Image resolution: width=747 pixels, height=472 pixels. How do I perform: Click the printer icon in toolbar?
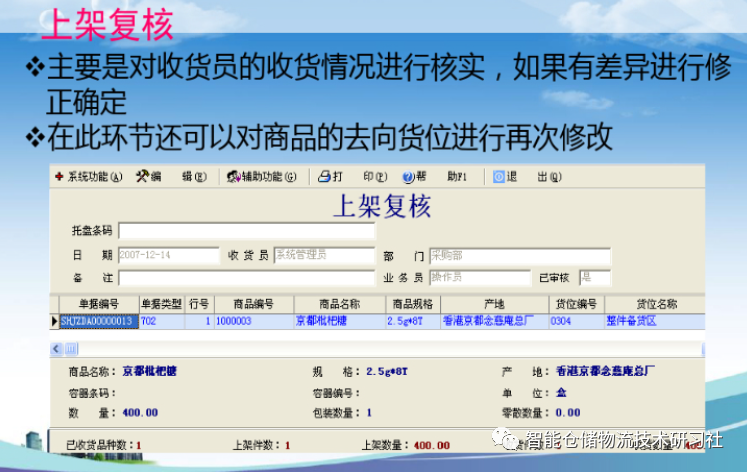point(324,177)
